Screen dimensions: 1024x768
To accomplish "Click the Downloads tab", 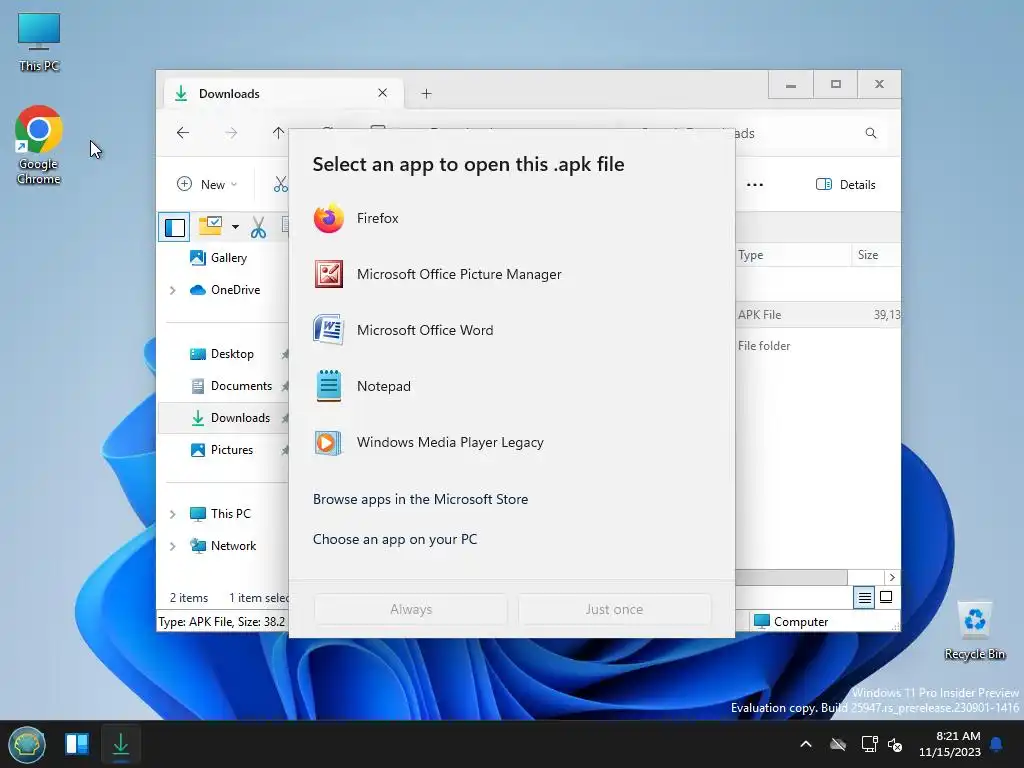I will coord(283,93).
